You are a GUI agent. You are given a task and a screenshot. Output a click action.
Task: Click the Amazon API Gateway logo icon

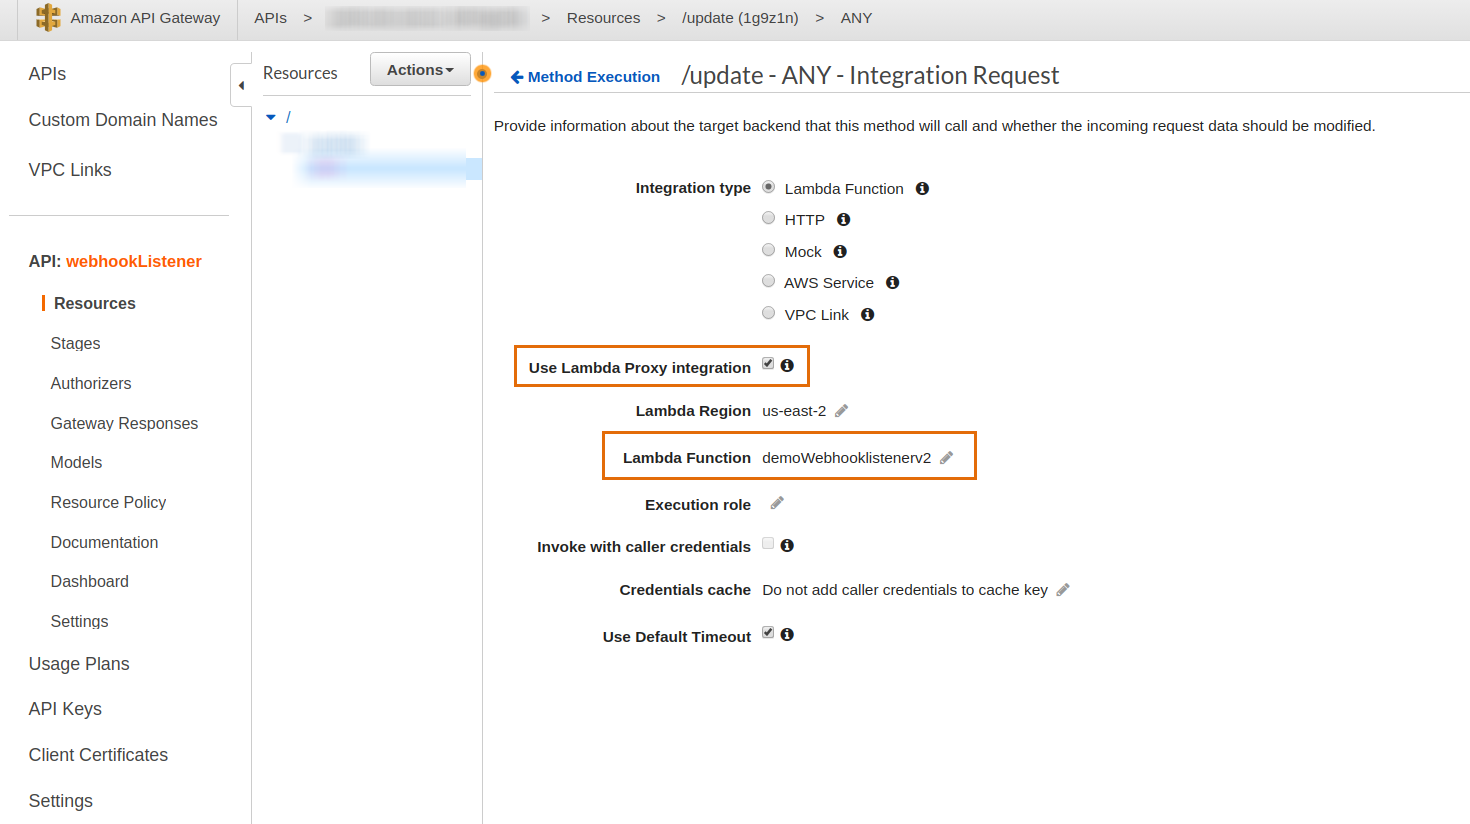48,18
